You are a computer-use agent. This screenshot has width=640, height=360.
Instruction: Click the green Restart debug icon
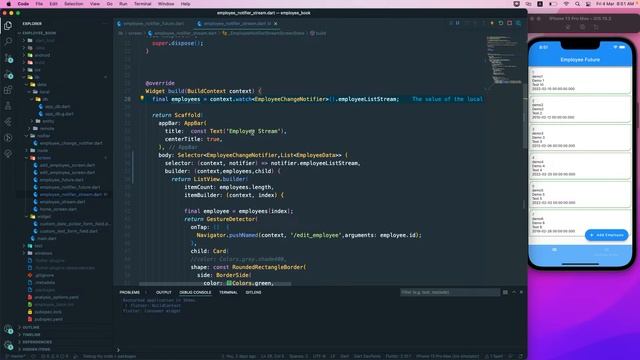tap(501, 23)
